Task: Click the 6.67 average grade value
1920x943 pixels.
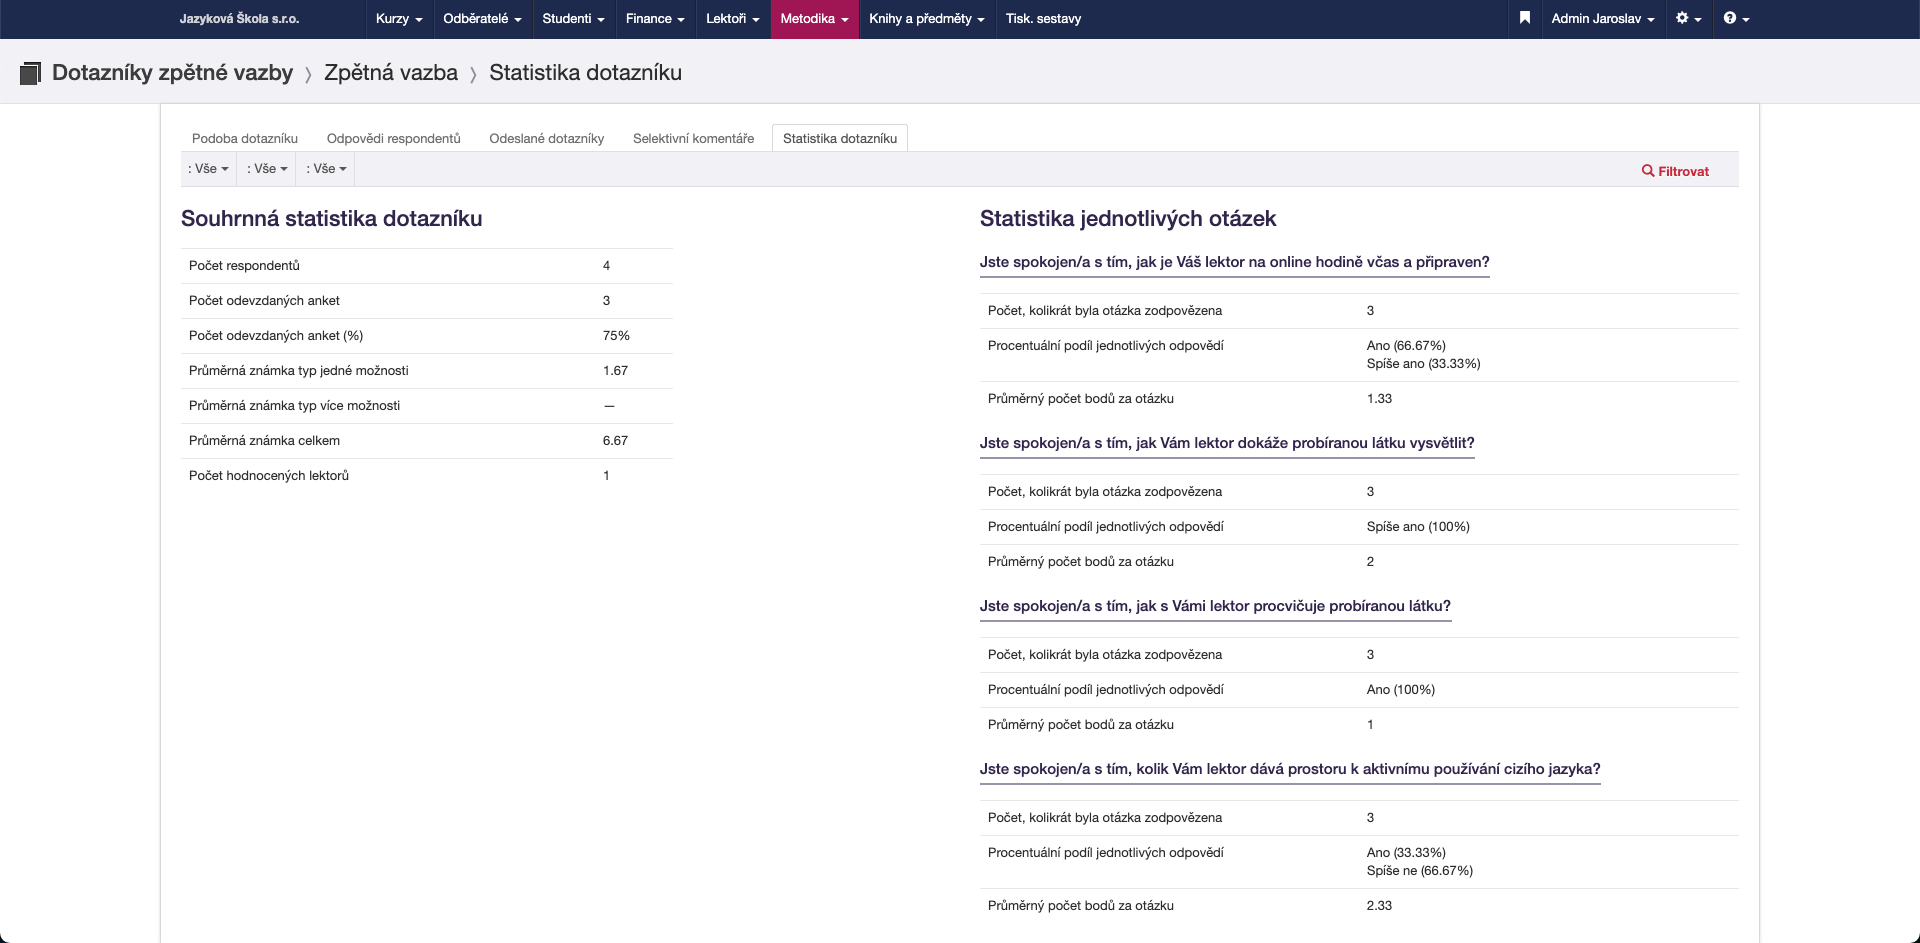Action: tap(615, 441)
